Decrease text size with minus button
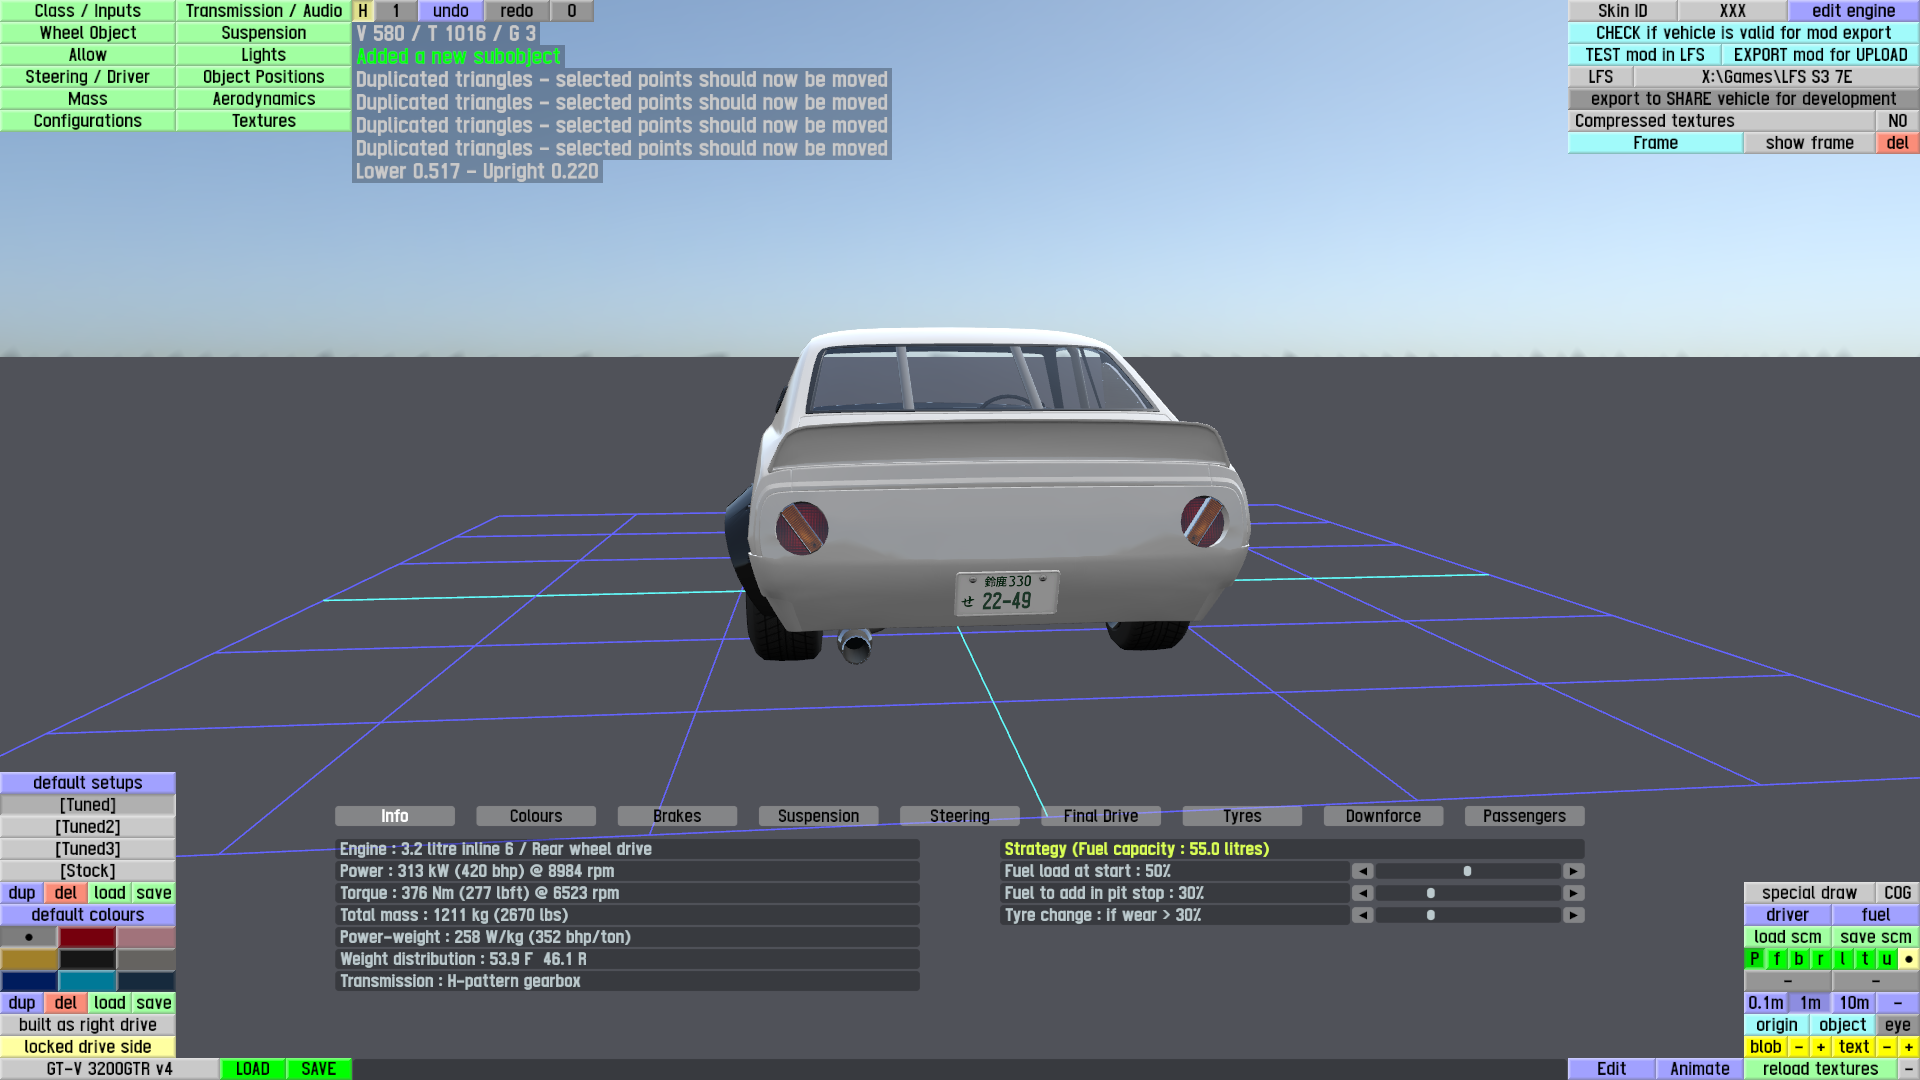 1886,1047
